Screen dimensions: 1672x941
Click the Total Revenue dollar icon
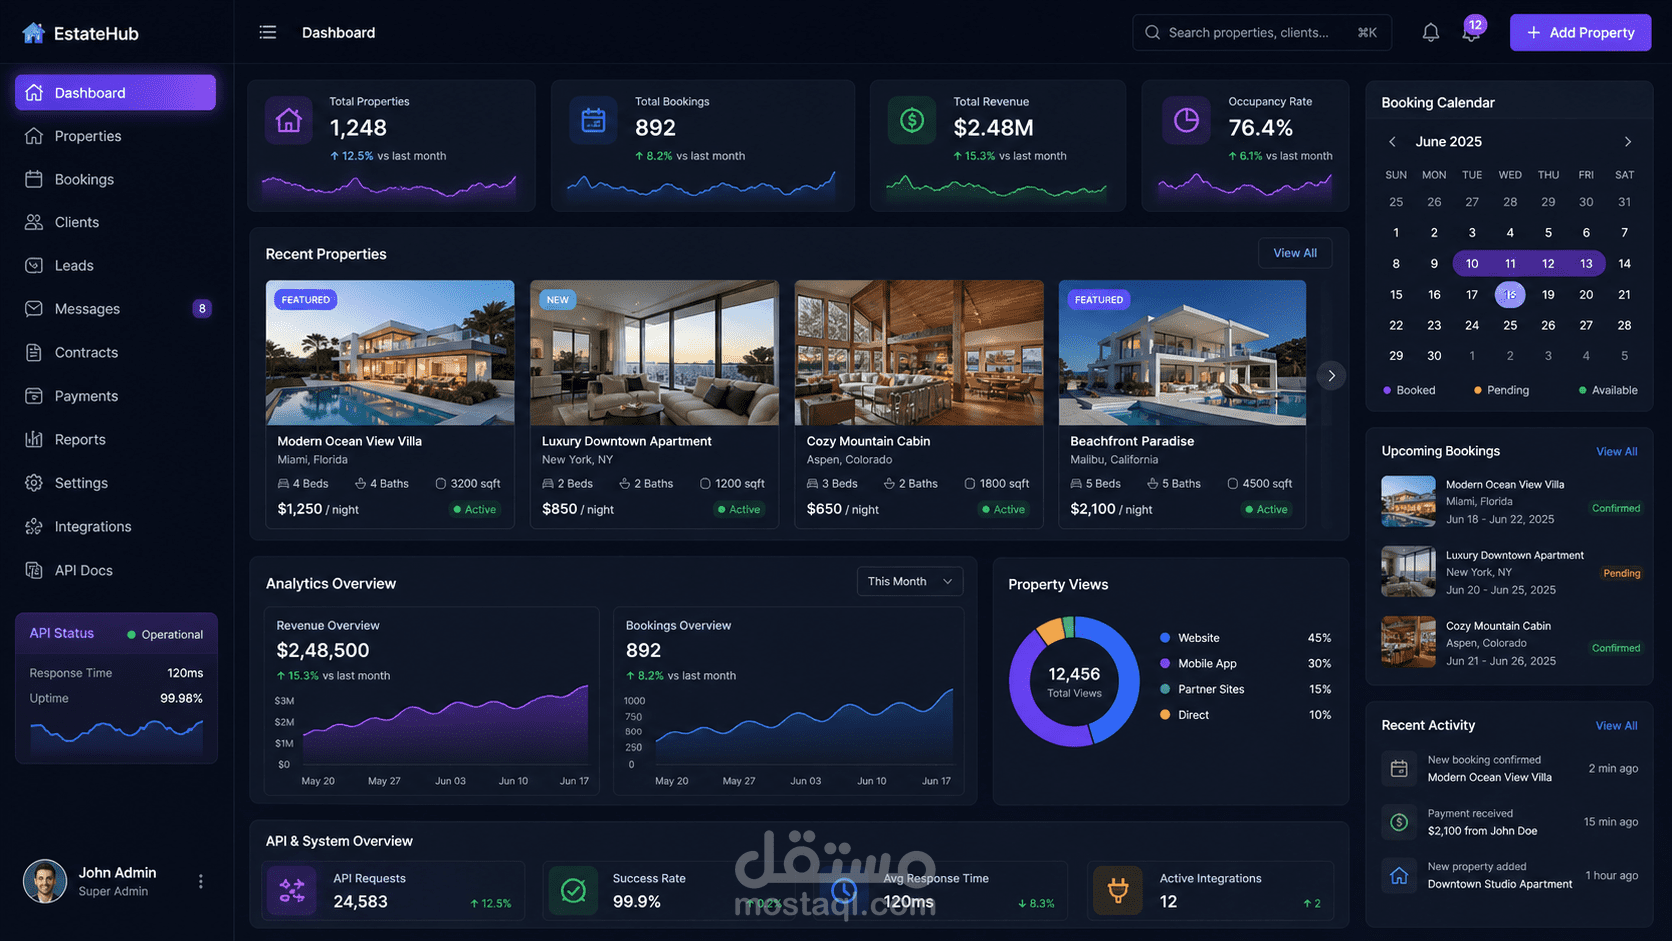(912, 121)
